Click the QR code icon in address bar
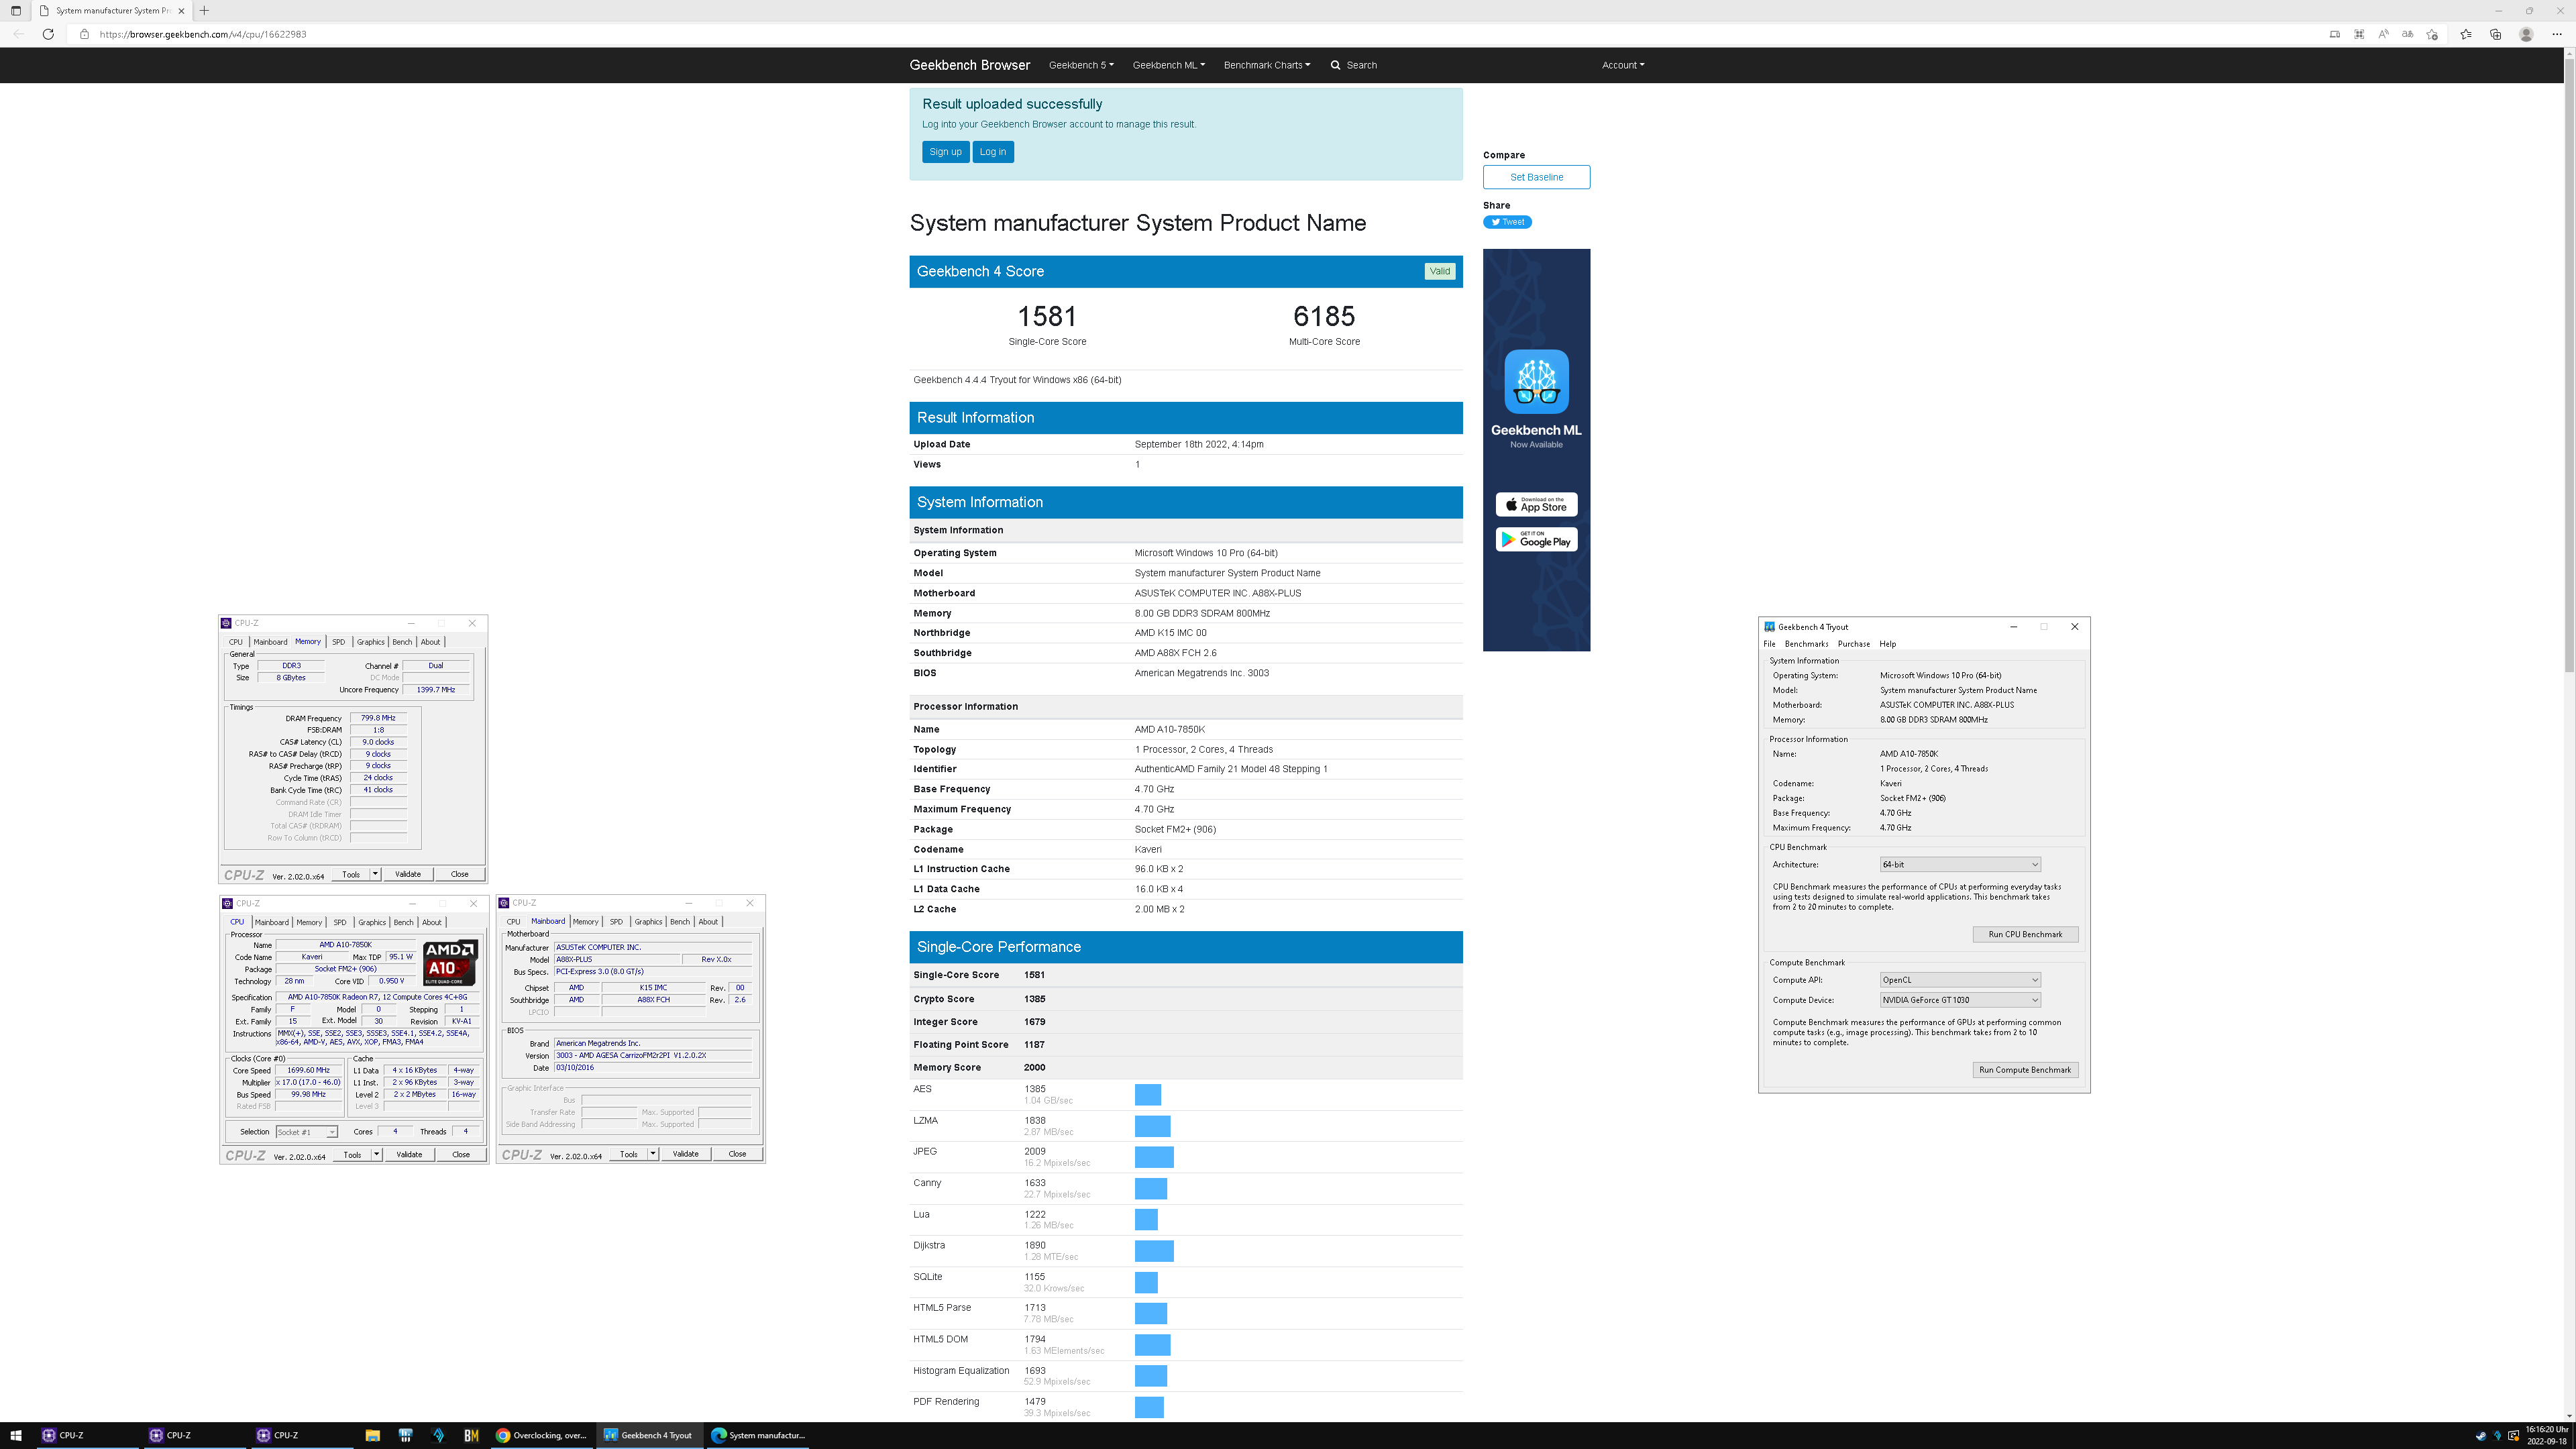This screenshot has height=1449, width=2576. click(2359, 34)
